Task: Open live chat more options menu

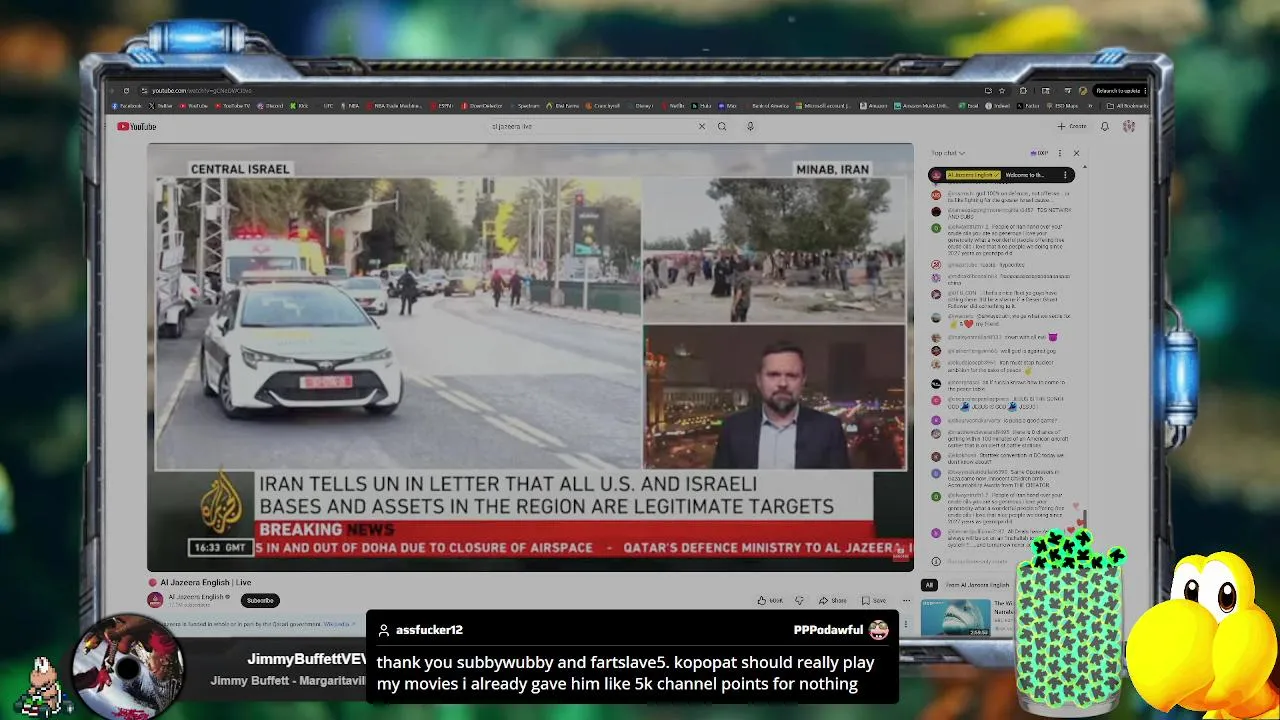Action: [1060, 153]
